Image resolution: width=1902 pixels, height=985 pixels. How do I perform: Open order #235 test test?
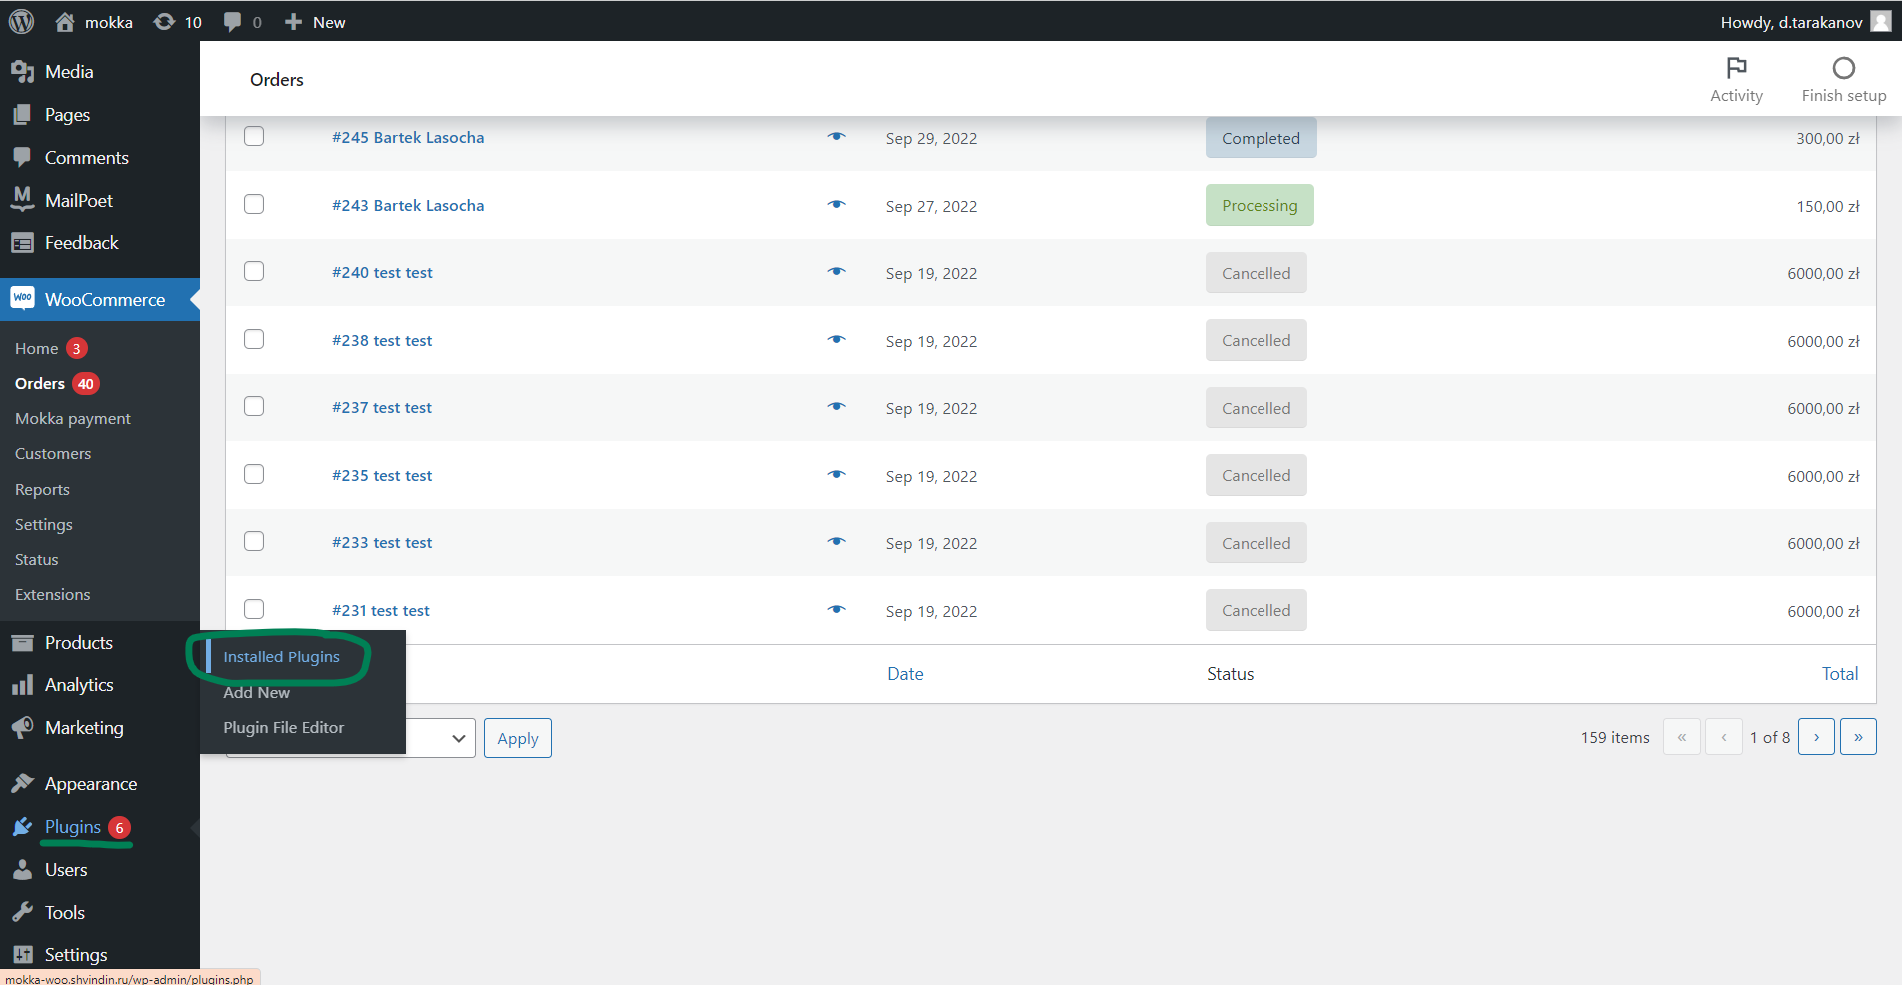tap(382, 475)
